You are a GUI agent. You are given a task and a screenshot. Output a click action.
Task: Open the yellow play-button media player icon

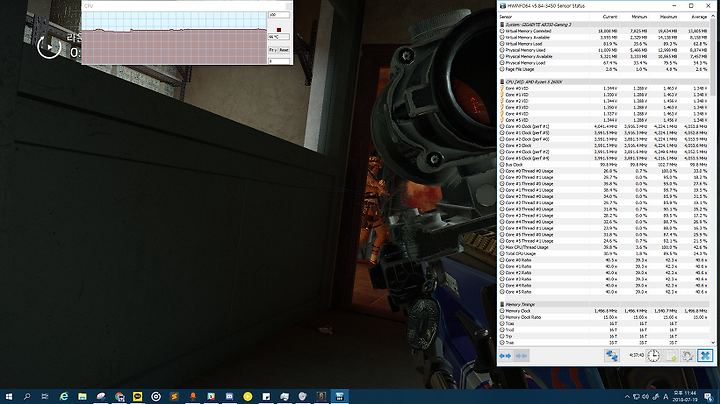(x=248, y=397)
